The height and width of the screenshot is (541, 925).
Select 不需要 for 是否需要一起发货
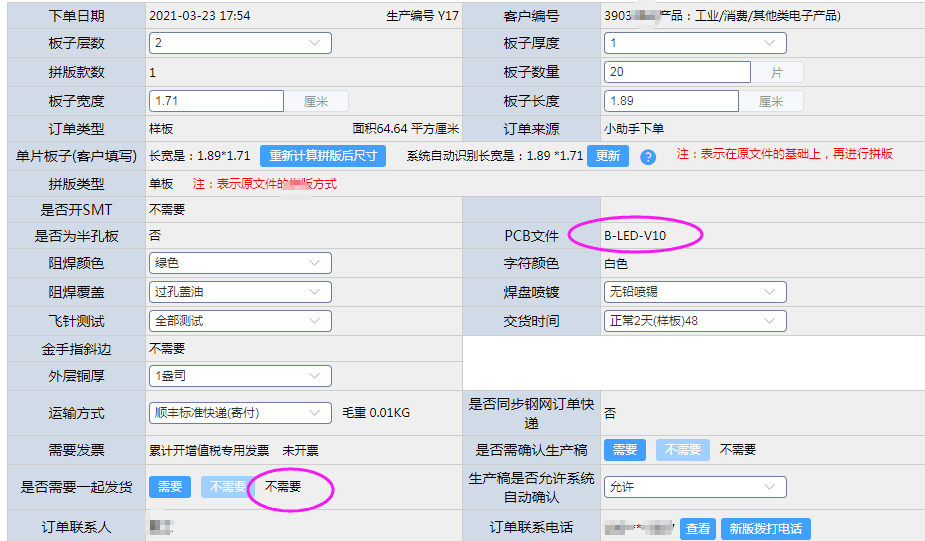point(226,487)
